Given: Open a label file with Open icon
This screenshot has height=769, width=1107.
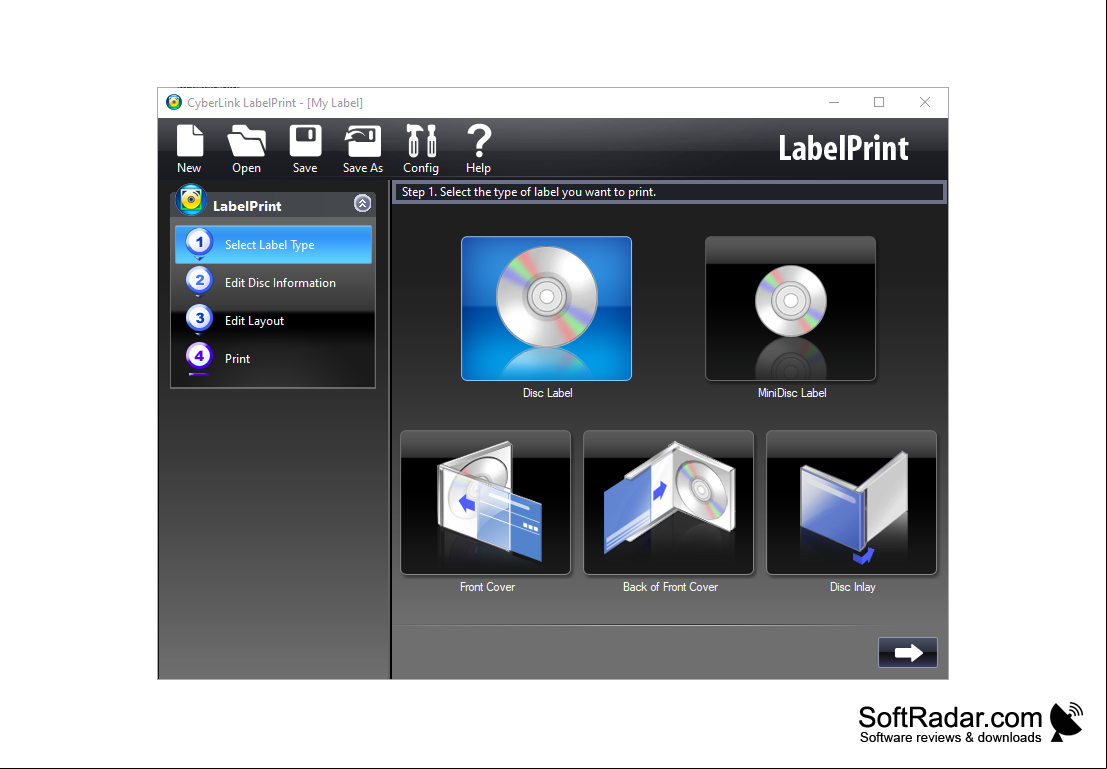Looking at the screenshot, I should tap(246, 141).
